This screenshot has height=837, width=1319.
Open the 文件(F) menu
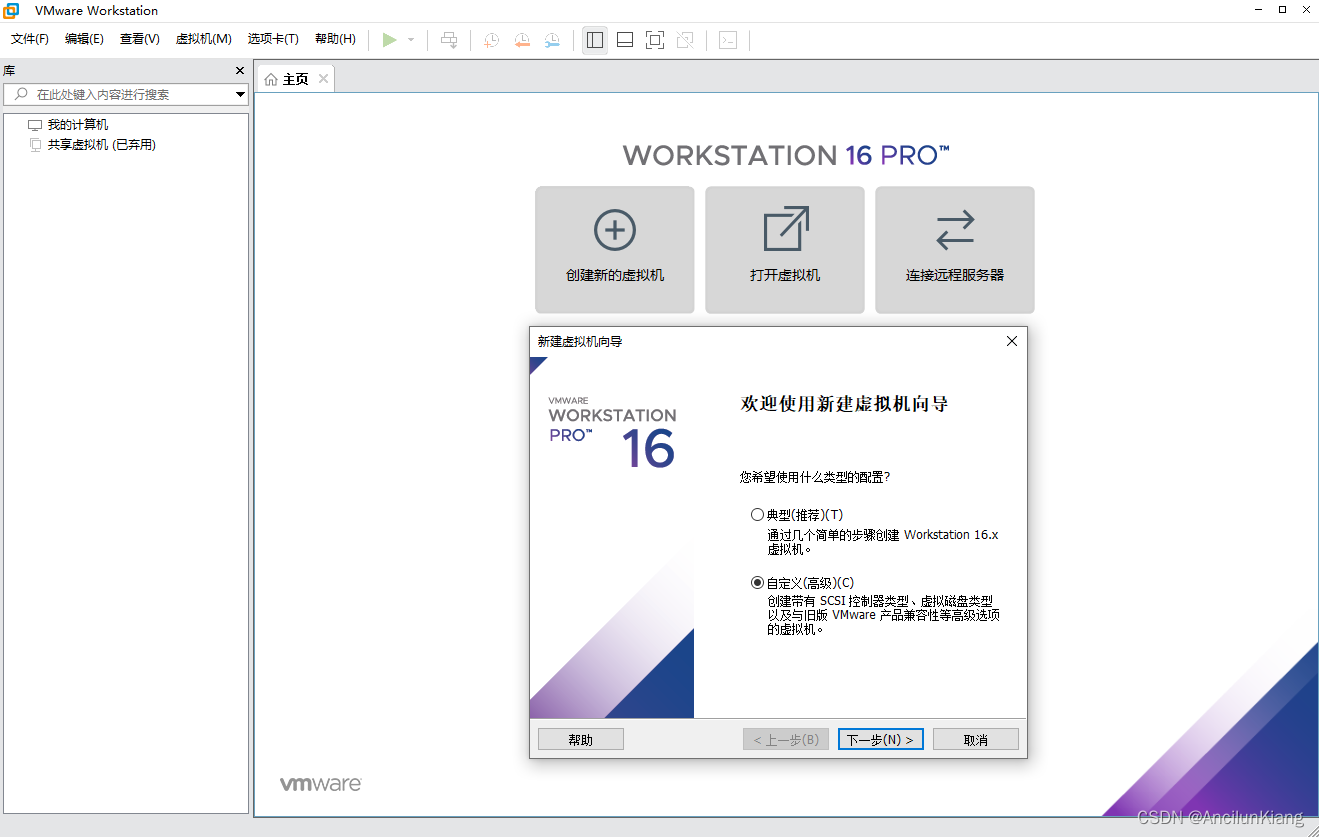pyautogui.click(x=30, y=39)
